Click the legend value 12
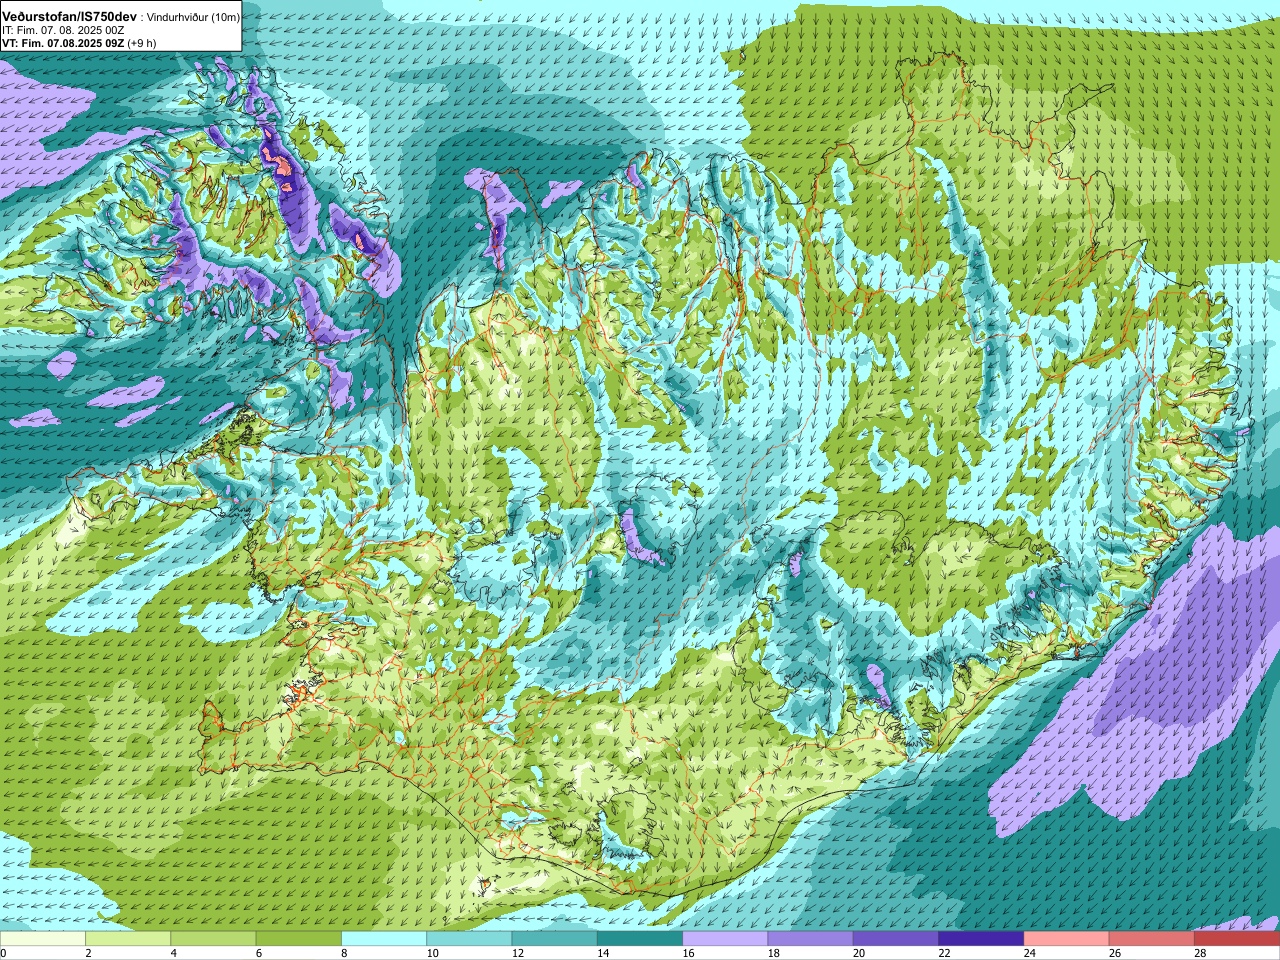 [x=517, y=953]
